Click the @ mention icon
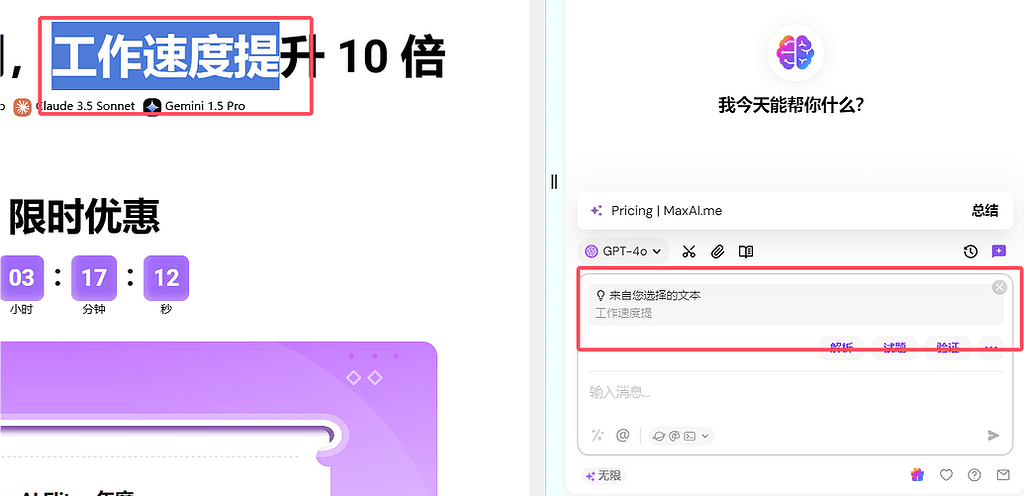 [x=622, y=435]
